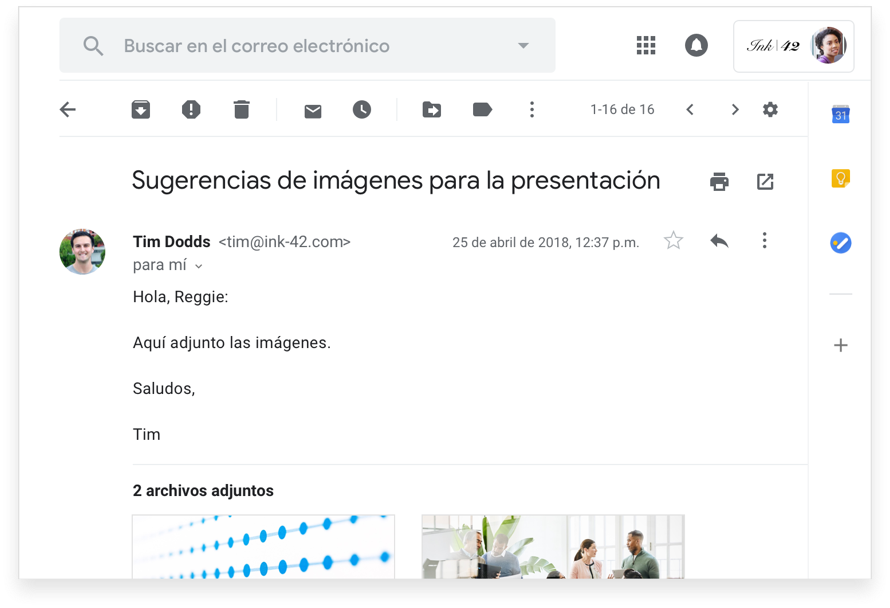Expand the search options dropdown arrow
The width and height of the screenshot is (890, 608).
point(522,46)
